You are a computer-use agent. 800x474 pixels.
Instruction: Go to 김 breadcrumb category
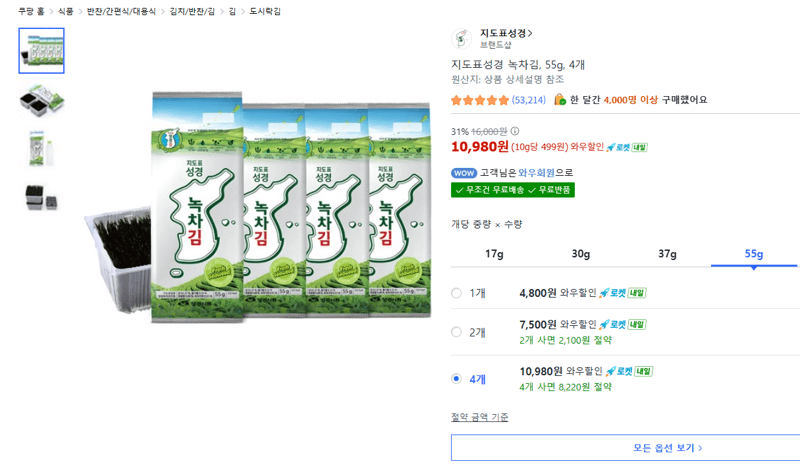[232, 11]
